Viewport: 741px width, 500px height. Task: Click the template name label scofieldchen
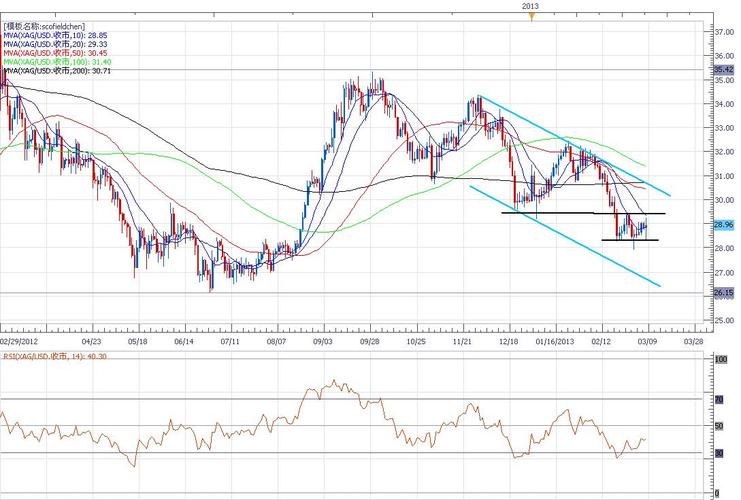pyautogui.click(x=44, y=26)
